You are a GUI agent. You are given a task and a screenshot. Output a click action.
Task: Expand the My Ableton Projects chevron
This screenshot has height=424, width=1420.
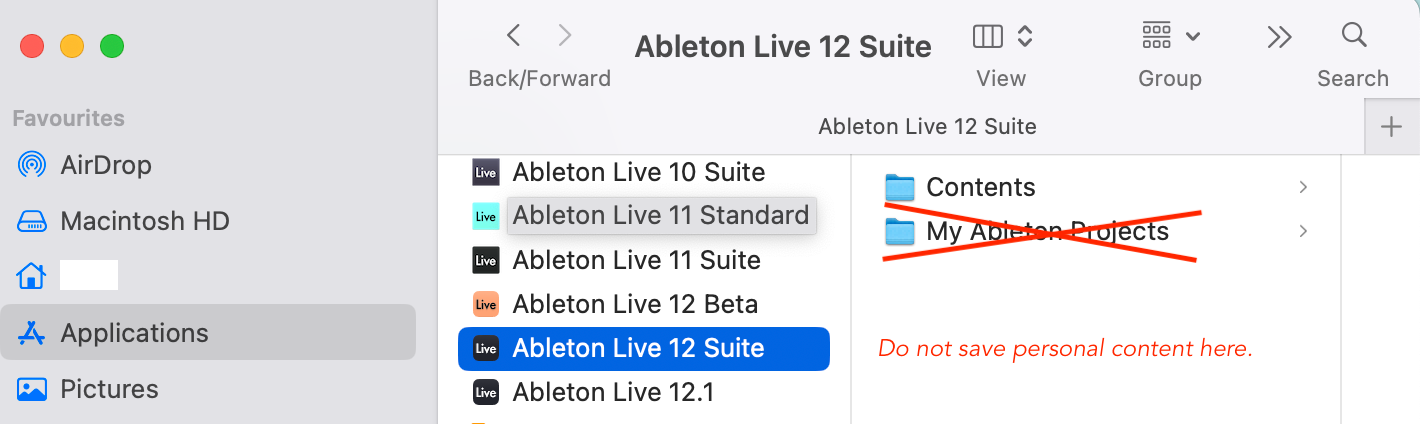pyautogui.click(x=1303, y=231)
